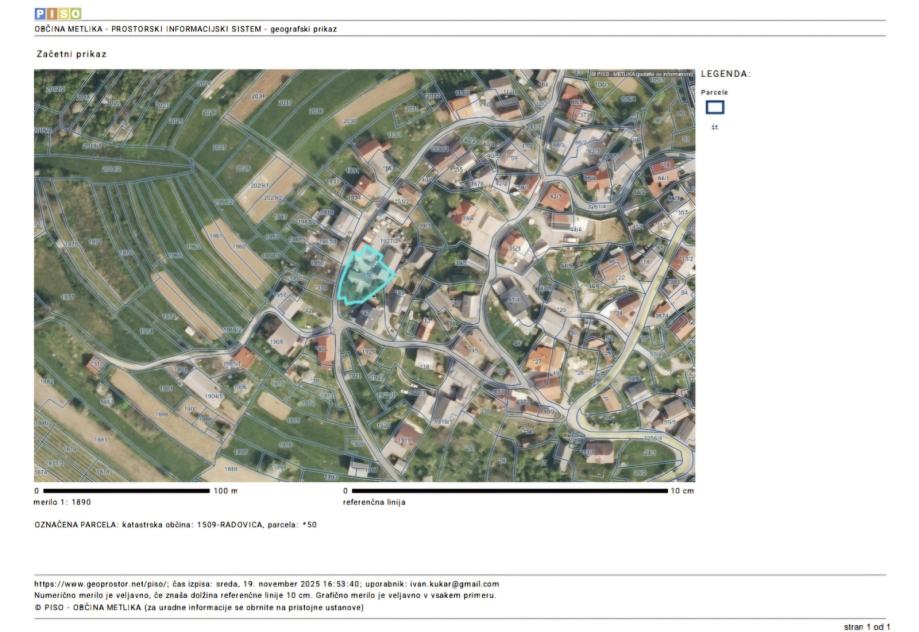Click the 'merilo 1: 1890' scale text

tap(63, 502)
